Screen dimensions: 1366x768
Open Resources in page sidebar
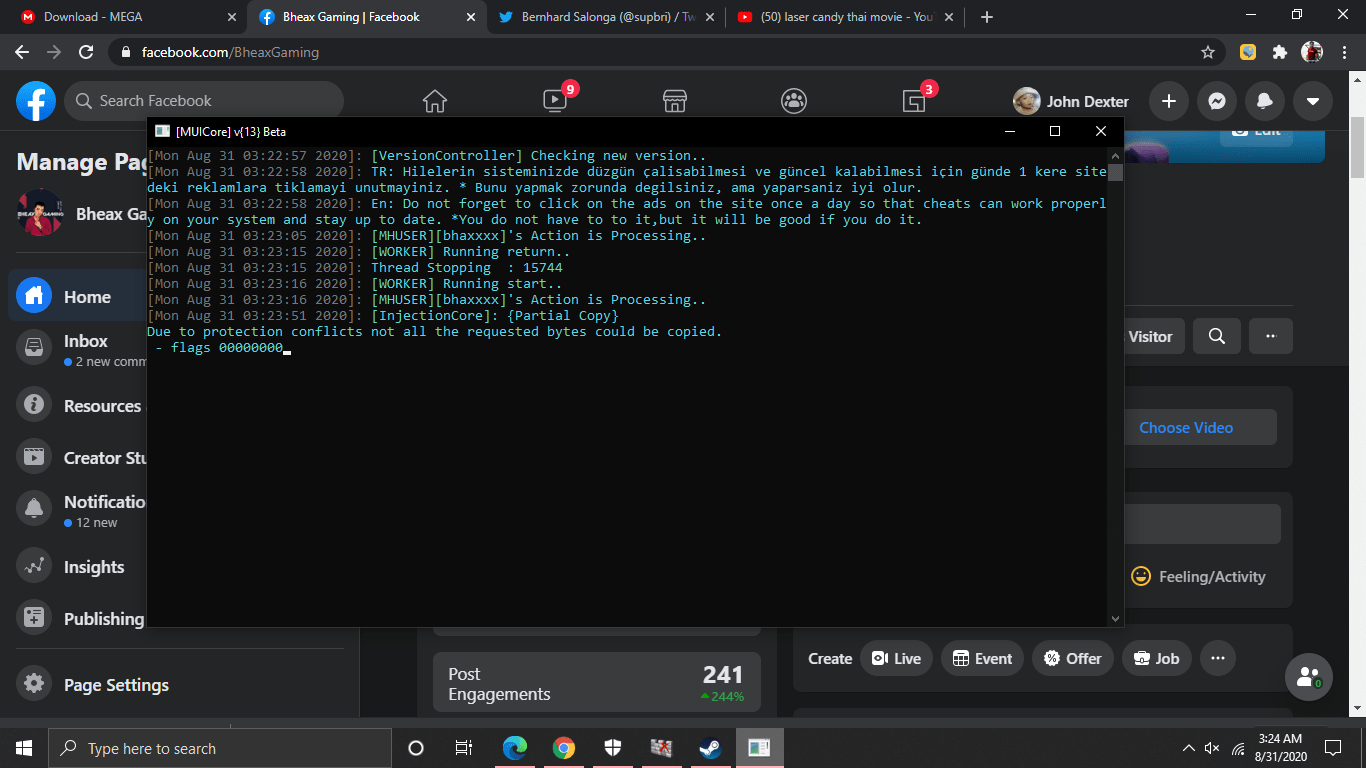click(x=78, y=405)
